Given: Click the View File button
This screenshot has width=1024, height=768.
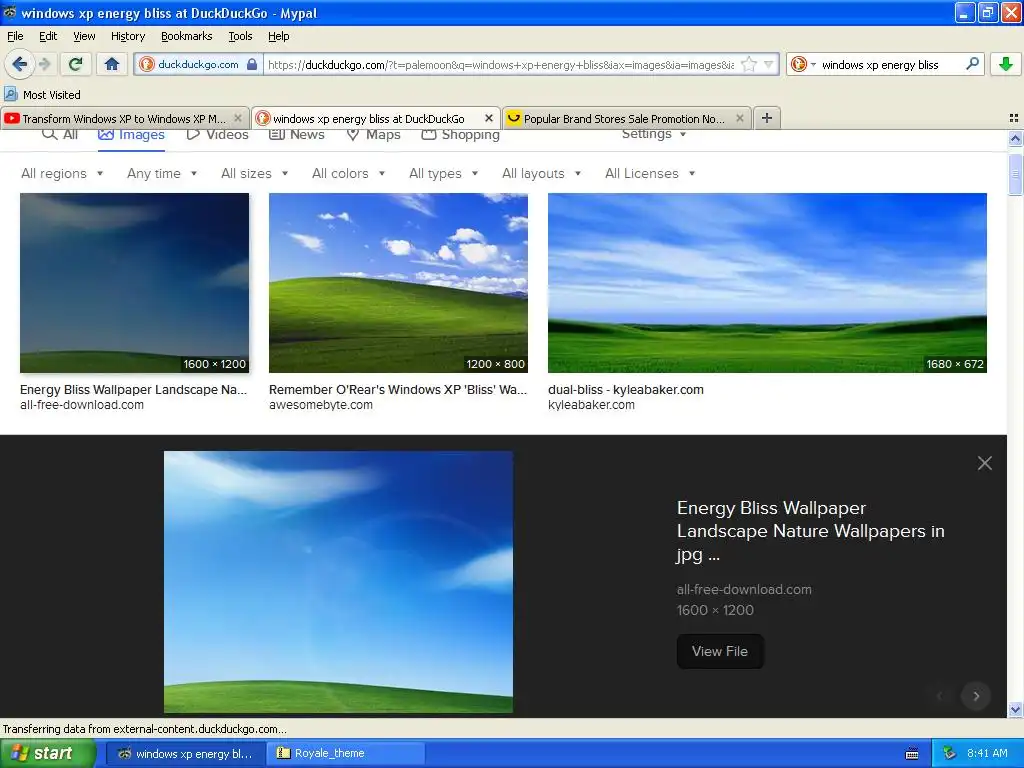Looking at the screenshot, I should 720,651.
